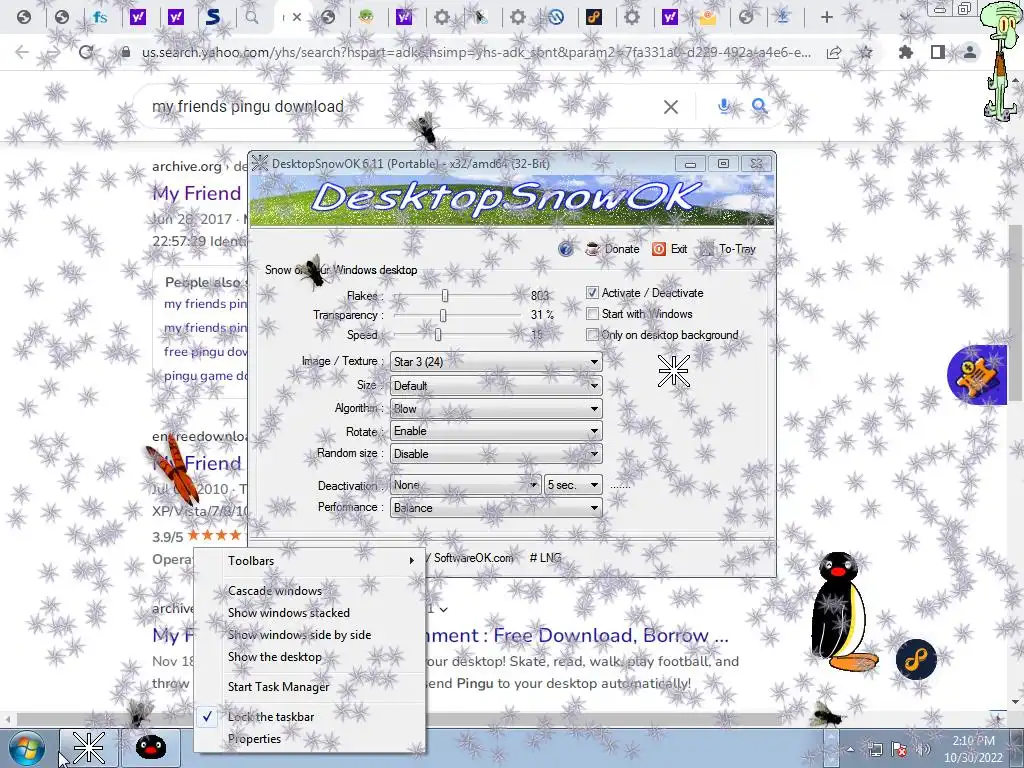Image resolution: width=1024 pixels, height=768 pixels.
Task: Enable Start with Windows checkbox
Action: click(592, 313)
